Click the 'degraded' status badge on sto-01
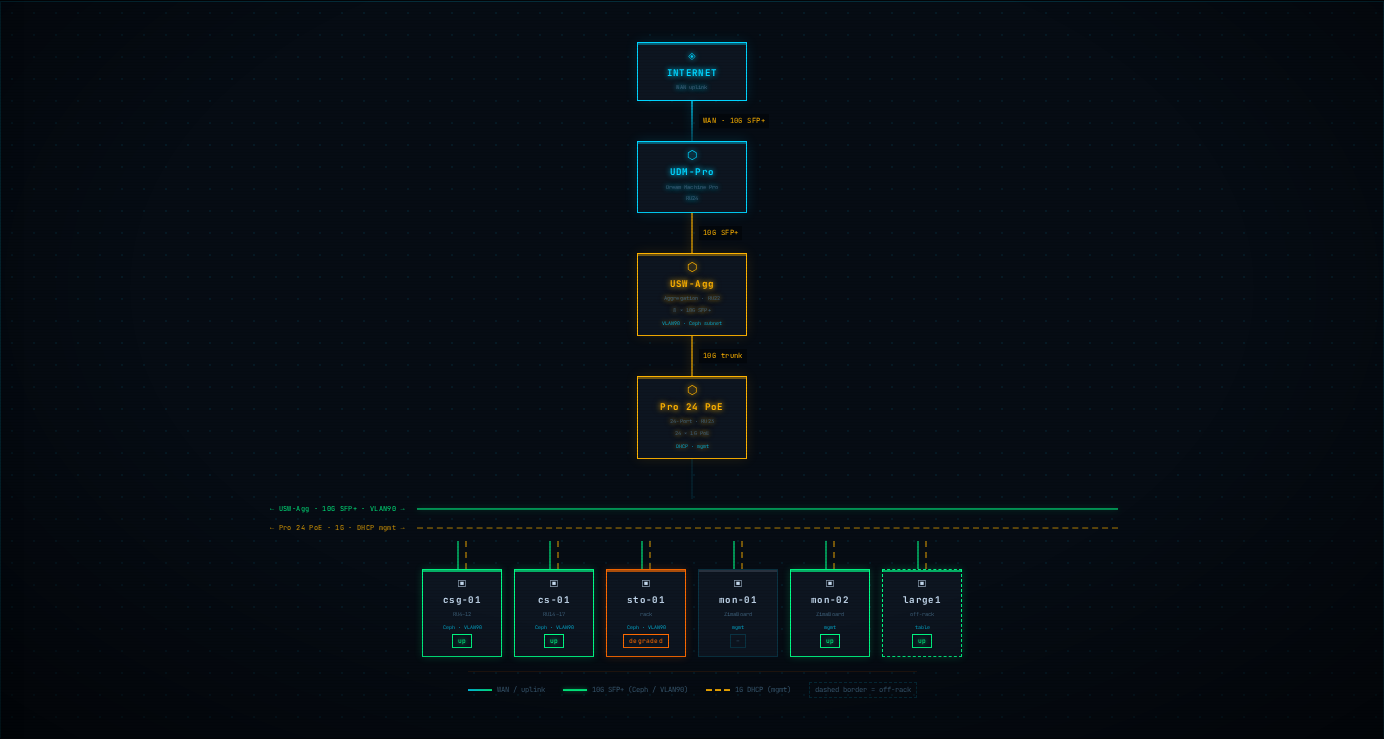The image size is (1384, 739). [x=646, y=641]
